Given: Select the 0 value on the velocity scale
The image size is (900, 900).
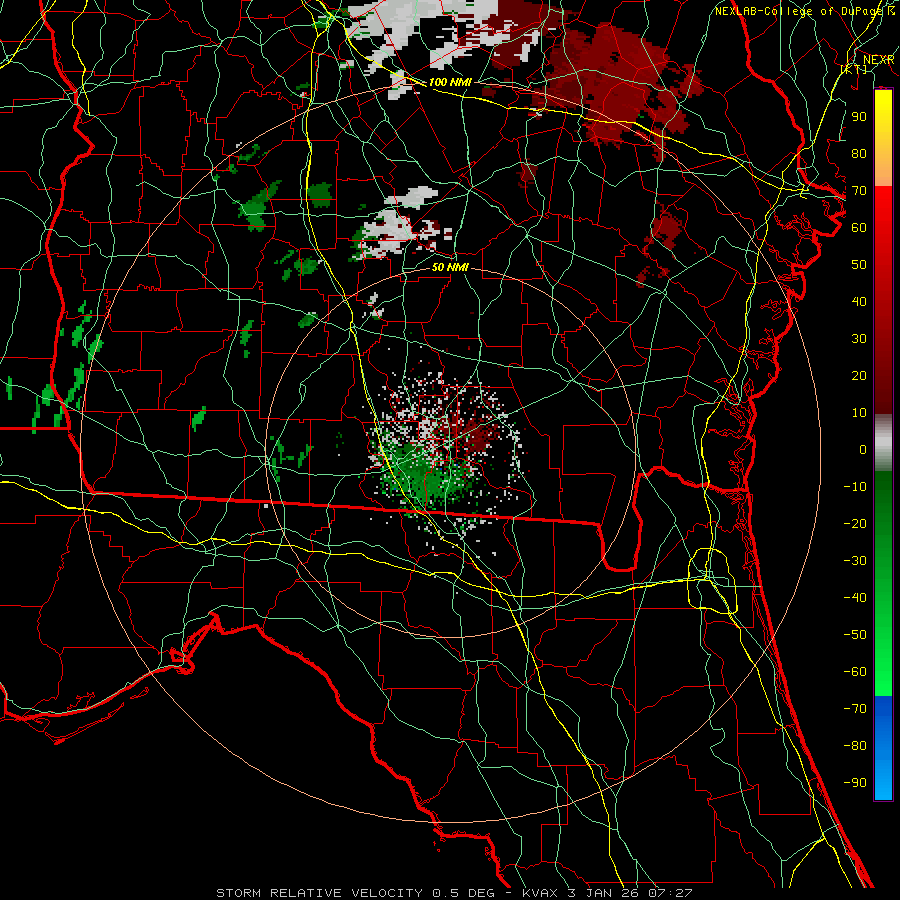Looking at the screenshot, I should (x=863, y=450).
